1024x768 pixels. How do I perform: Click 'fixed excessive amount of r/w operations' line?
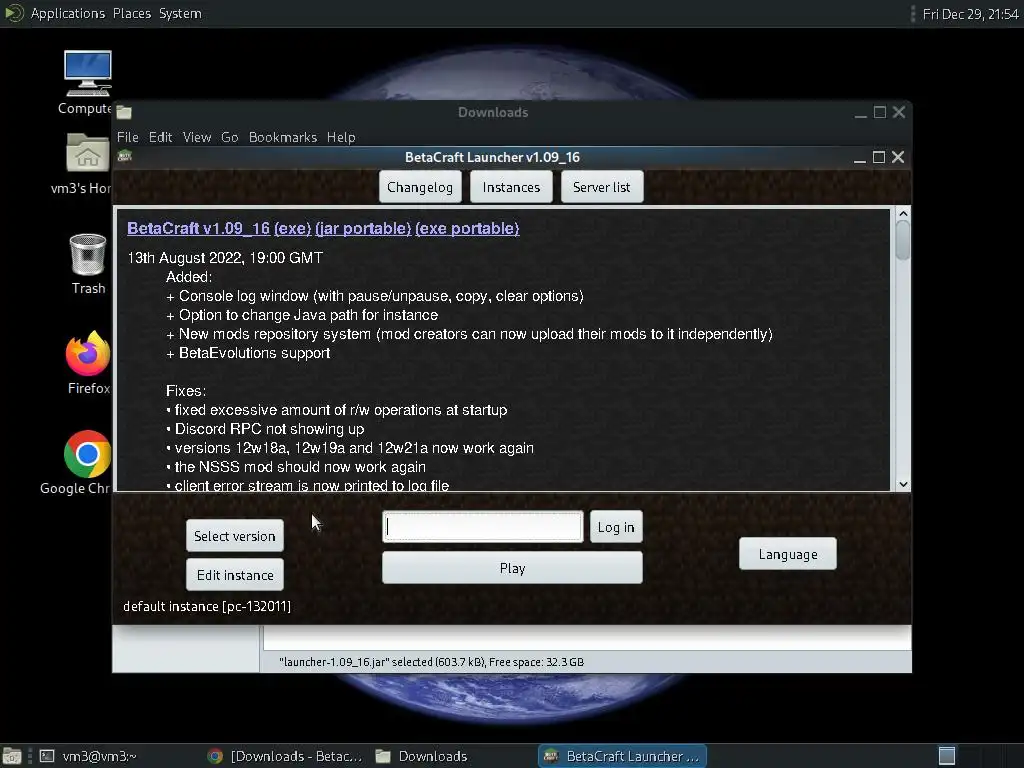click(x=336, y=410)
